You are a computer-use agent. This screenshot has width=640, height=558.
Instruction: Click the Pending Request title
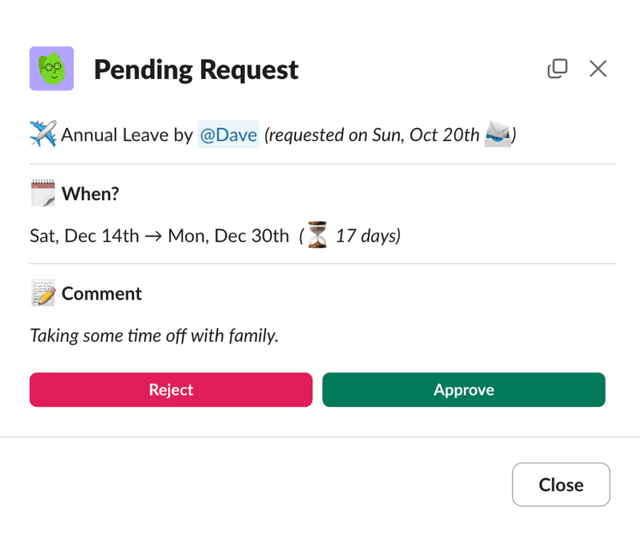click(x=196, y=70)
